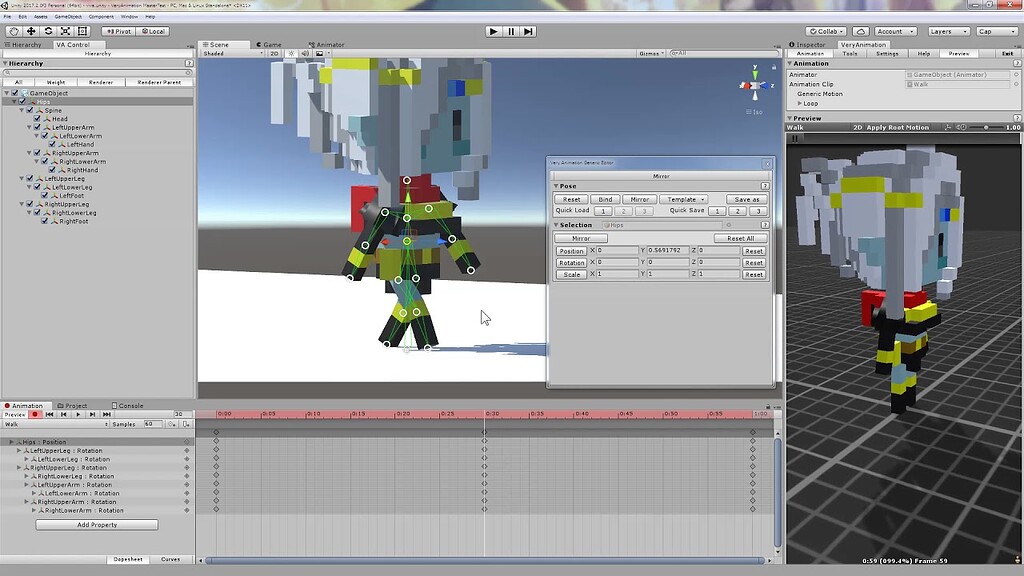
Task: Select the Rotate tool
Action: click(x=47, y=30)
